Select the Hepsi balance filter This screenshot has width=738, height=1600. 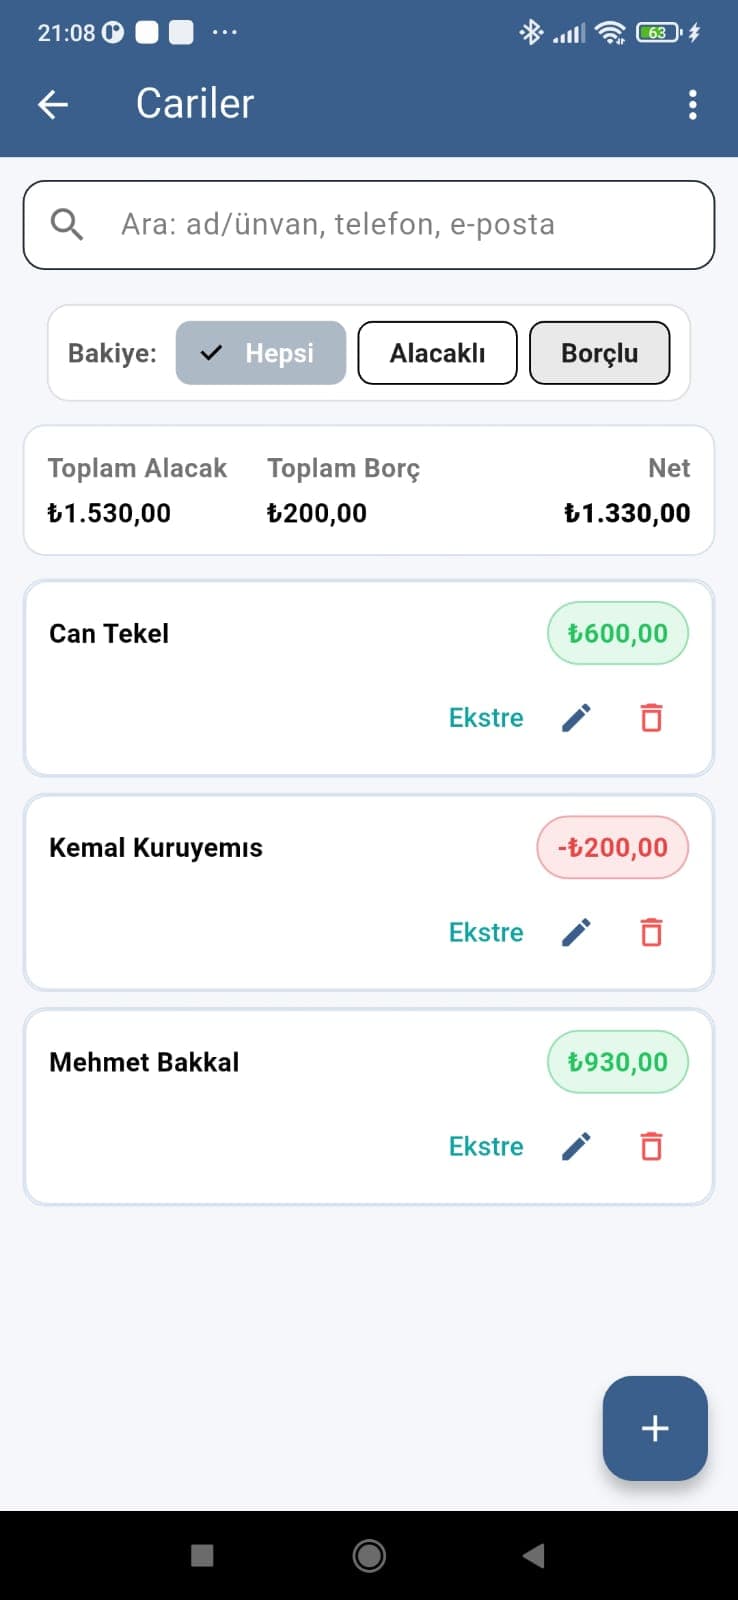click(x=261, y=353)
